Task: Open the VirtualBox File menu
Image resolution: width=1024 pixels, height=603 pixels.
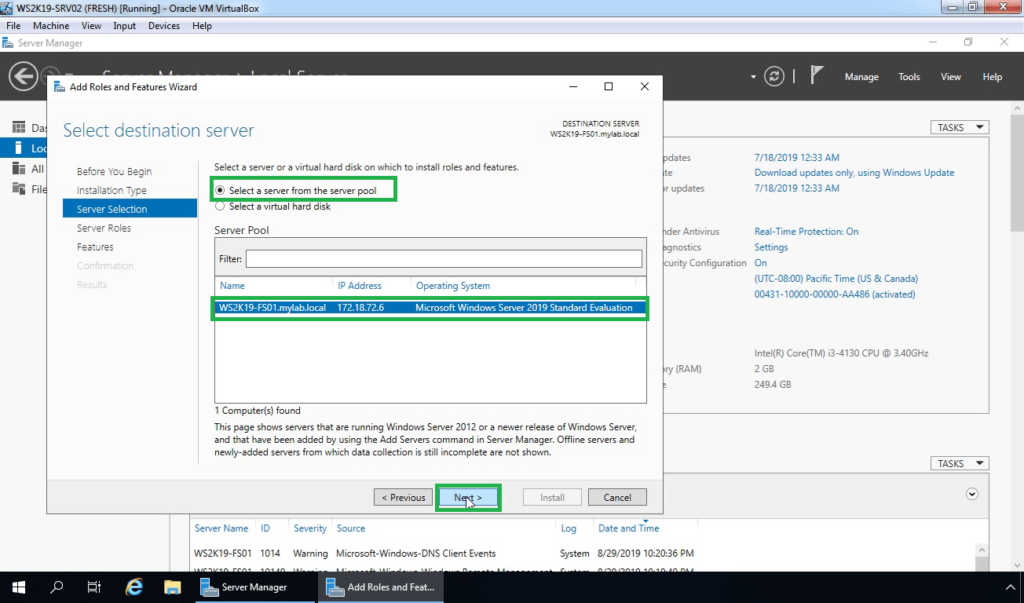Action: tap(13, 25)
